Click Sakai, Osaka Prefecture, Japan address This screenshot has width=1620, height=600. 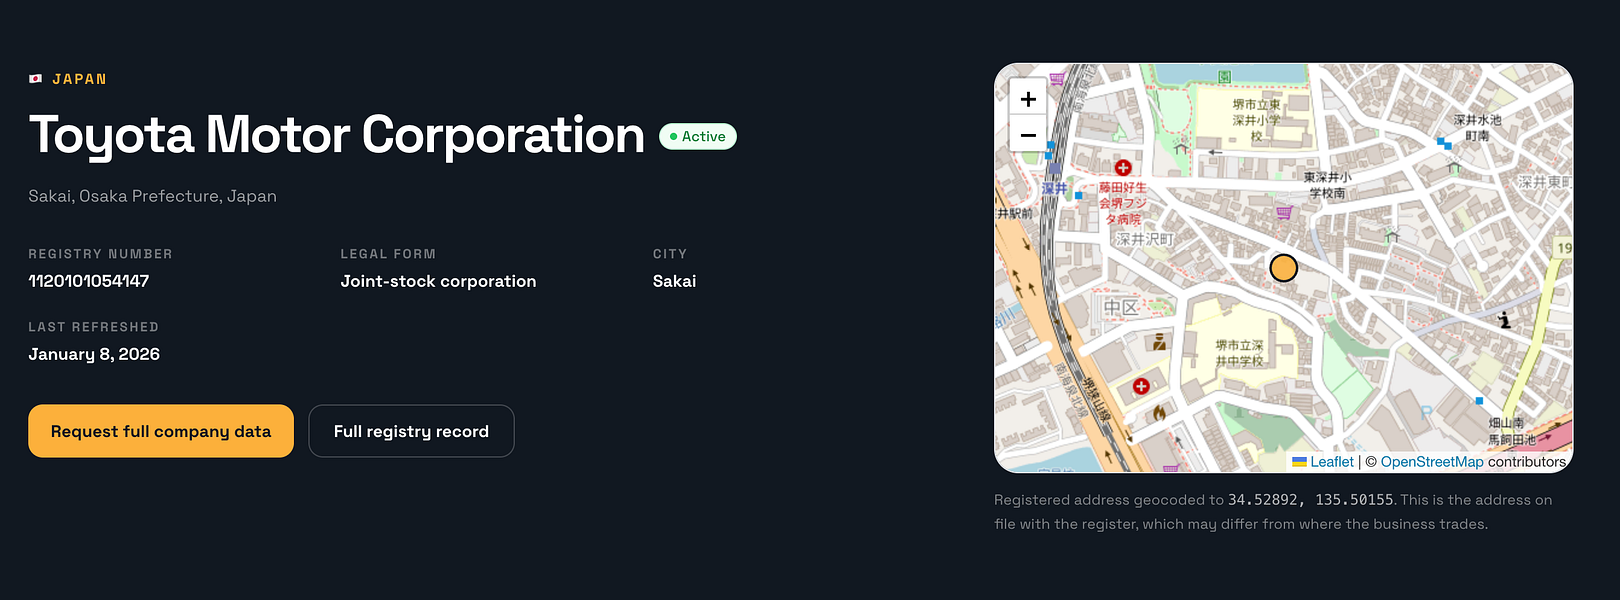point(152,196)
